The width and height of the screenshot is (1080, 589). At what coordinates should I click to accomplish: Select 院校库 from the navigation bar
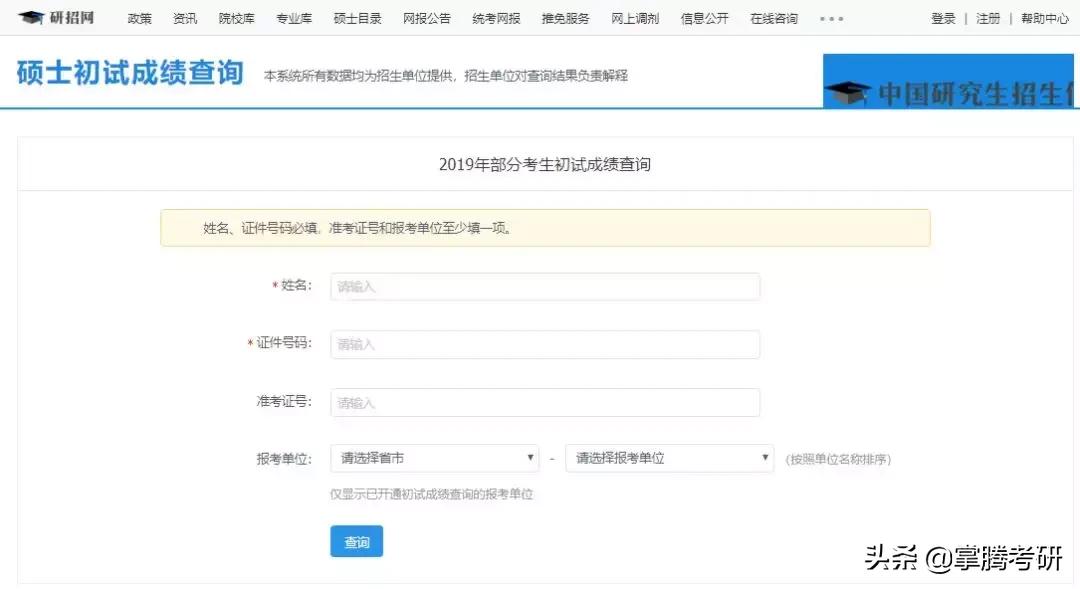[x=236, y=17]
